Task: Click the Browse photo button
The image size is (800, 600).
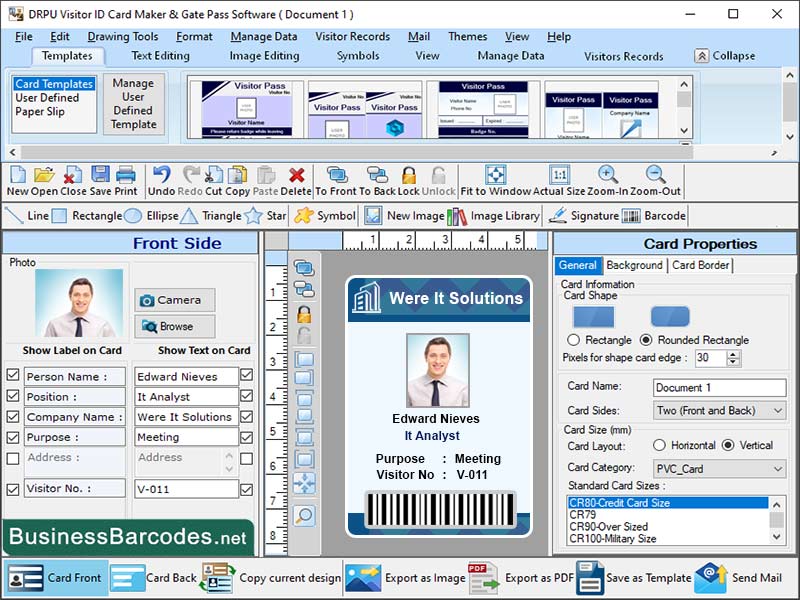Action: 174,327
